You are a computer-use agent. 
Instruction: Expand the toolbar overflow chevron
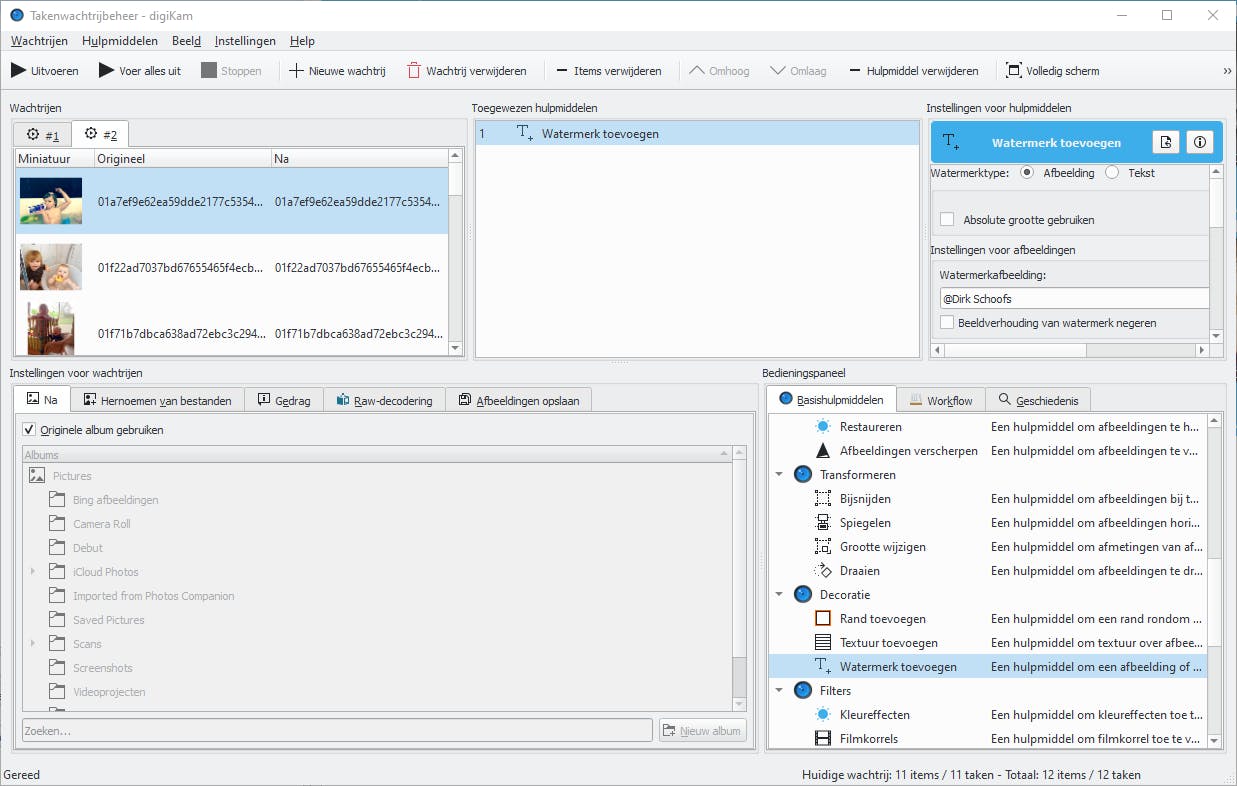[1227, 71]
